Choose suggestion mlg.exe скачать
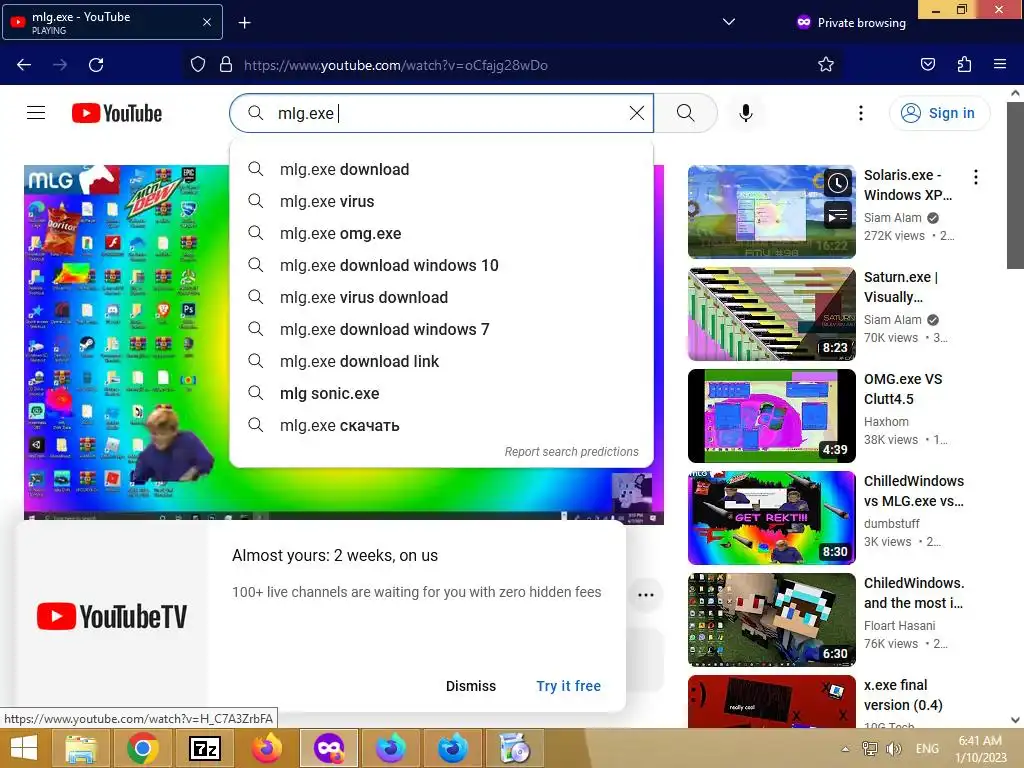1024x768 pixels. 441,425
